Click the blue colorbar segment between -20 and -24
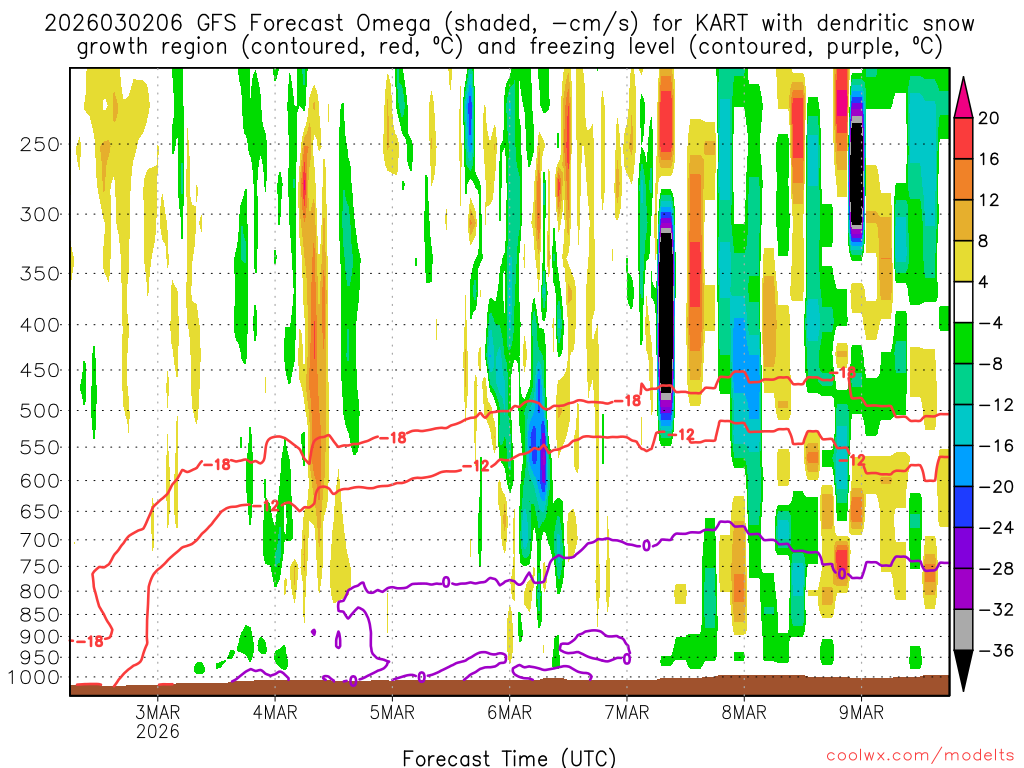The image size is (1024, 768). pos(963,507)
